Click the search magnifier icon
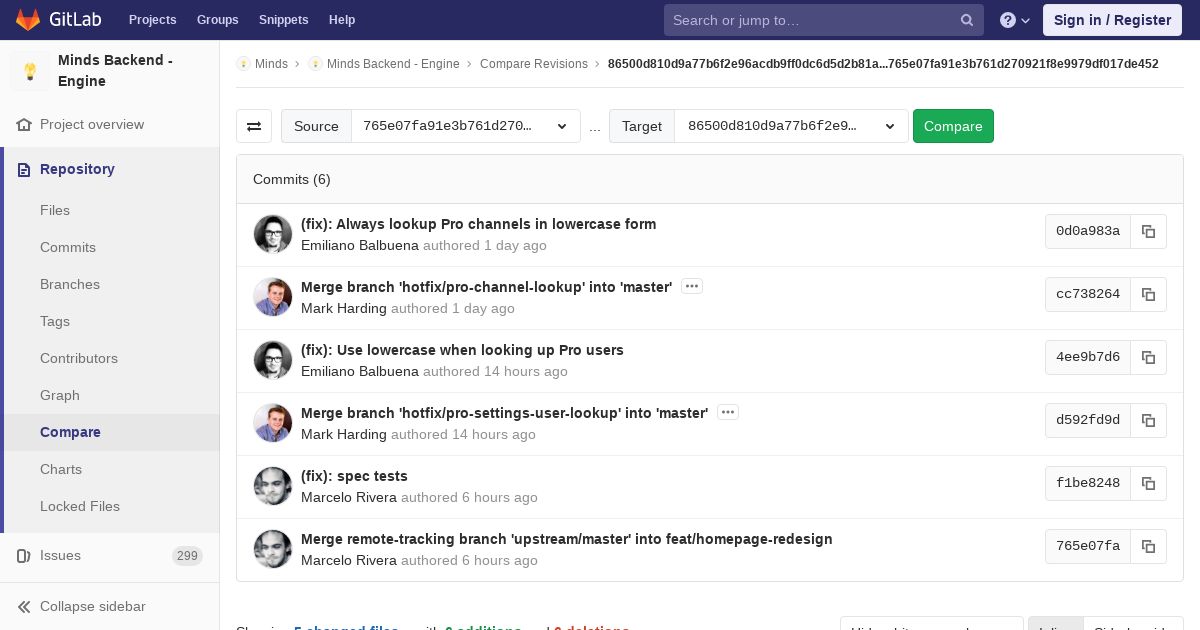This screenshot has height=630, width=1200. 967,20
